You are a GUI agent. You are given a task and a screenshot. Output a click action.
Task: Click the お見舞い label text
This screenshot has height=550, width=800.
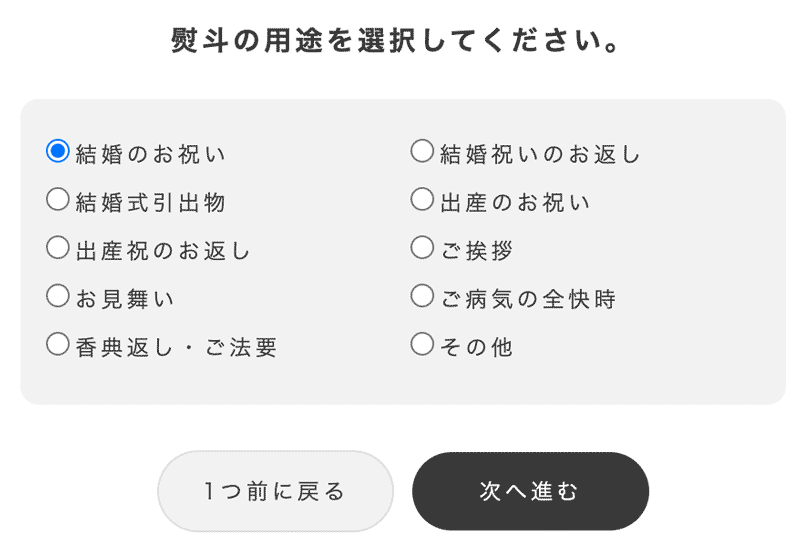(x=126, y=299)
